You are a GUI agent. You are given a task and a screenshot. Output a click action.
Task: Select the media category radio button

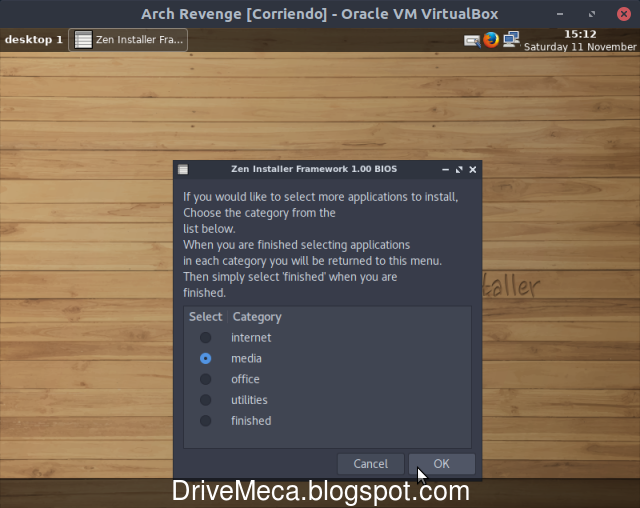tap(205, 358)
